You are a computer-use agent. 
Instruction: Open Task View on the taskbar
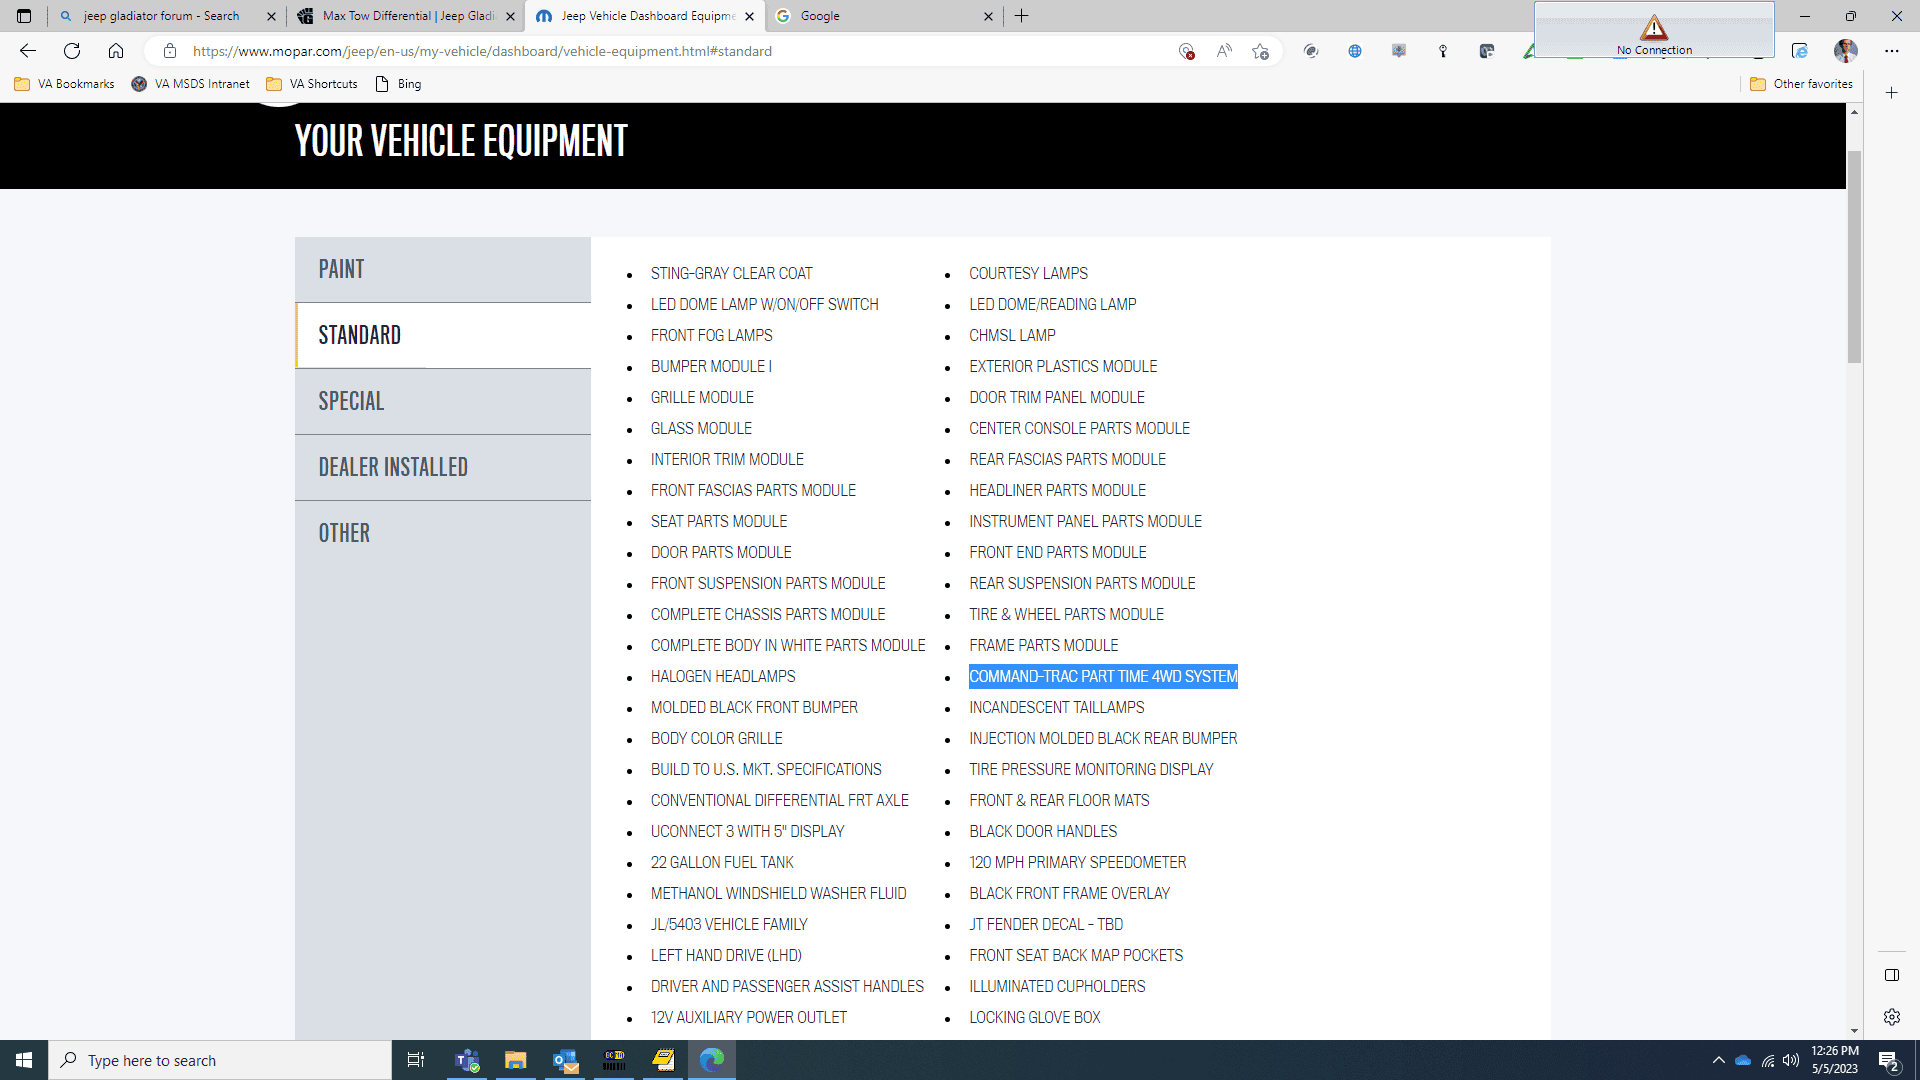click(416, 1060)
